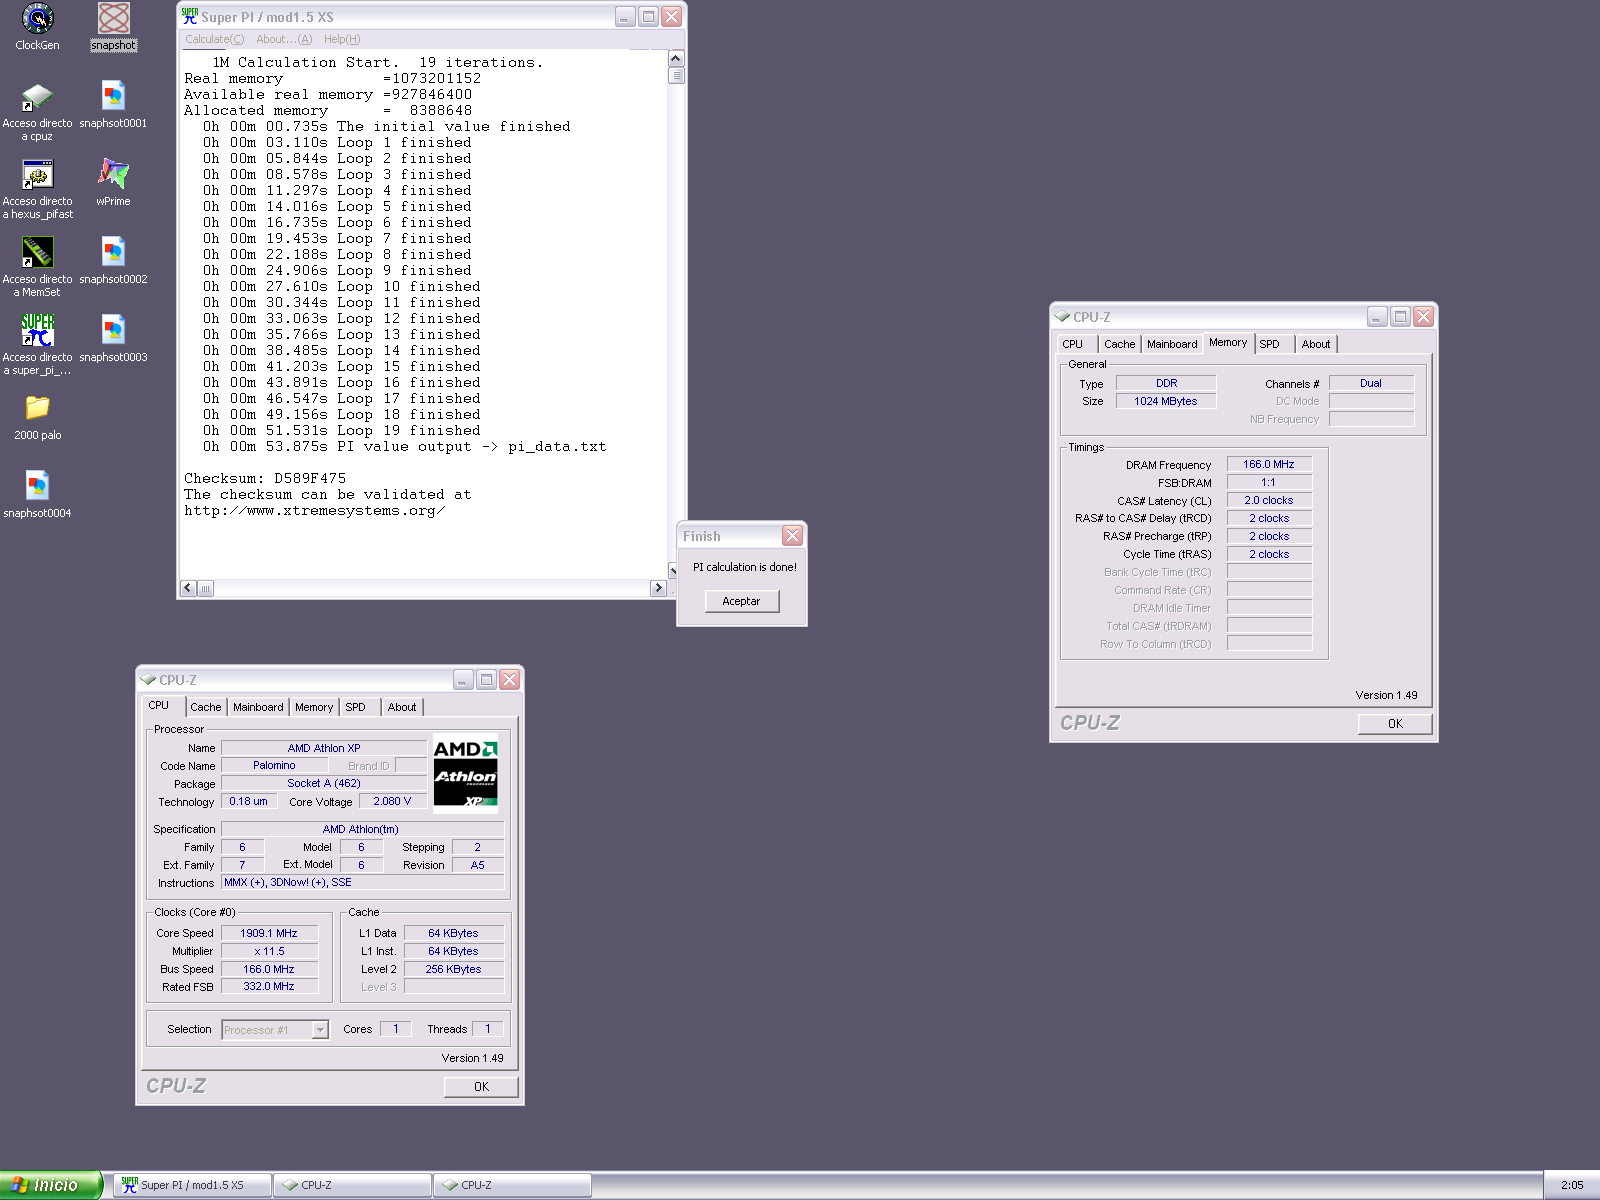Image resolution: width=1600 pixels, height=1200 pixels.
Task: Open About tab in the Memory CPU-Z window
Action: tap(1316, 344)
